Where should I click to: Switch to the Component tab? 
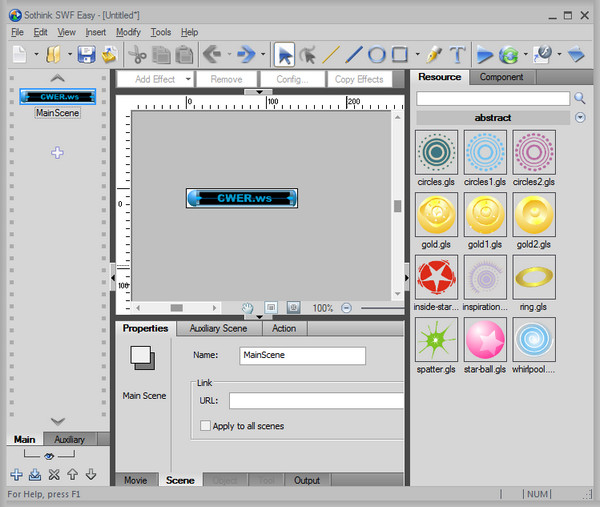[501, 77]
